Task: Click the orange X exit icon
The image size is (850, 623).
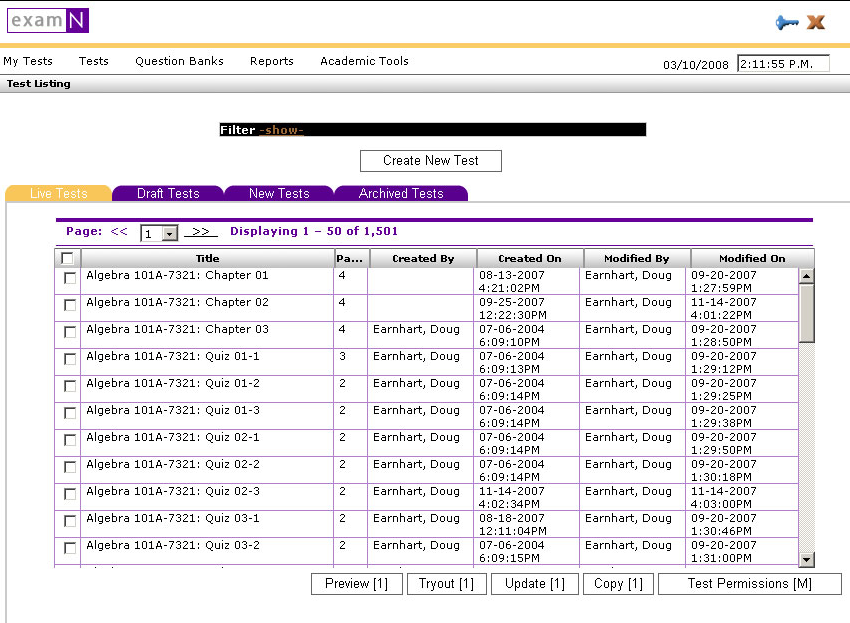Action: click(816, 21)
